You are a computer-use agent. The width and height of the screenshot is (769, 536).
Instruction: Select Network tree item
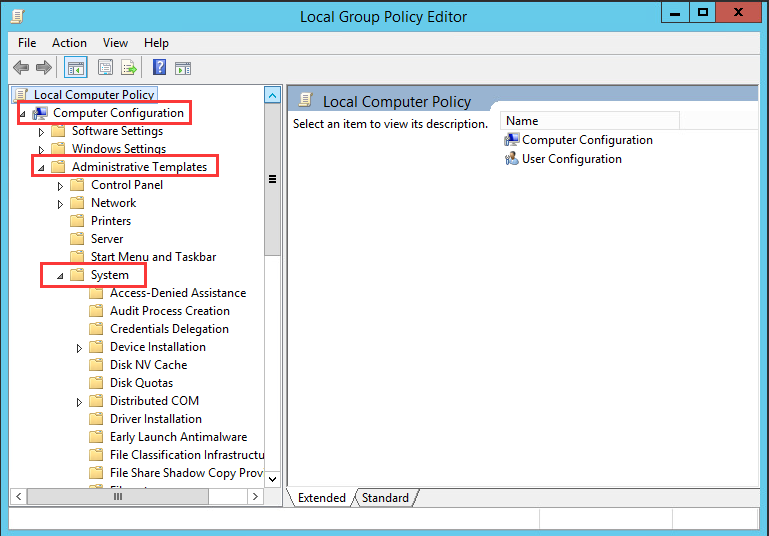[113, 203]
